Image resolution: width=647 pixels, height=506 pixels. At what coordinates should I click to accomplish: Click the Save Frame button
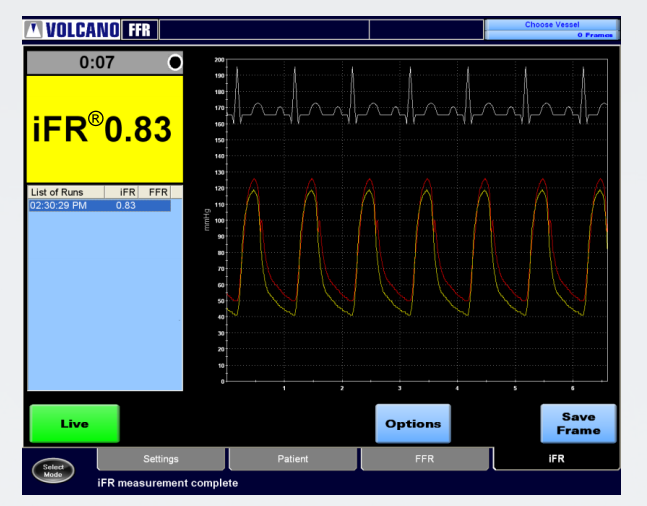(x=578, y=423)
